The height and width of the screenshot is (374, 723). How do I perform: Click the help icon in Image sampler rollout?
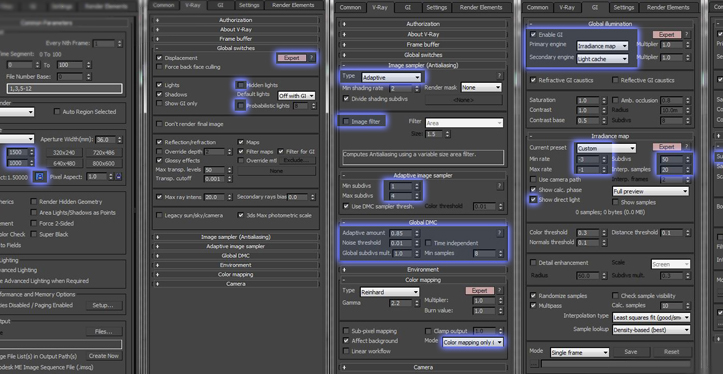(x=499, y=76)
